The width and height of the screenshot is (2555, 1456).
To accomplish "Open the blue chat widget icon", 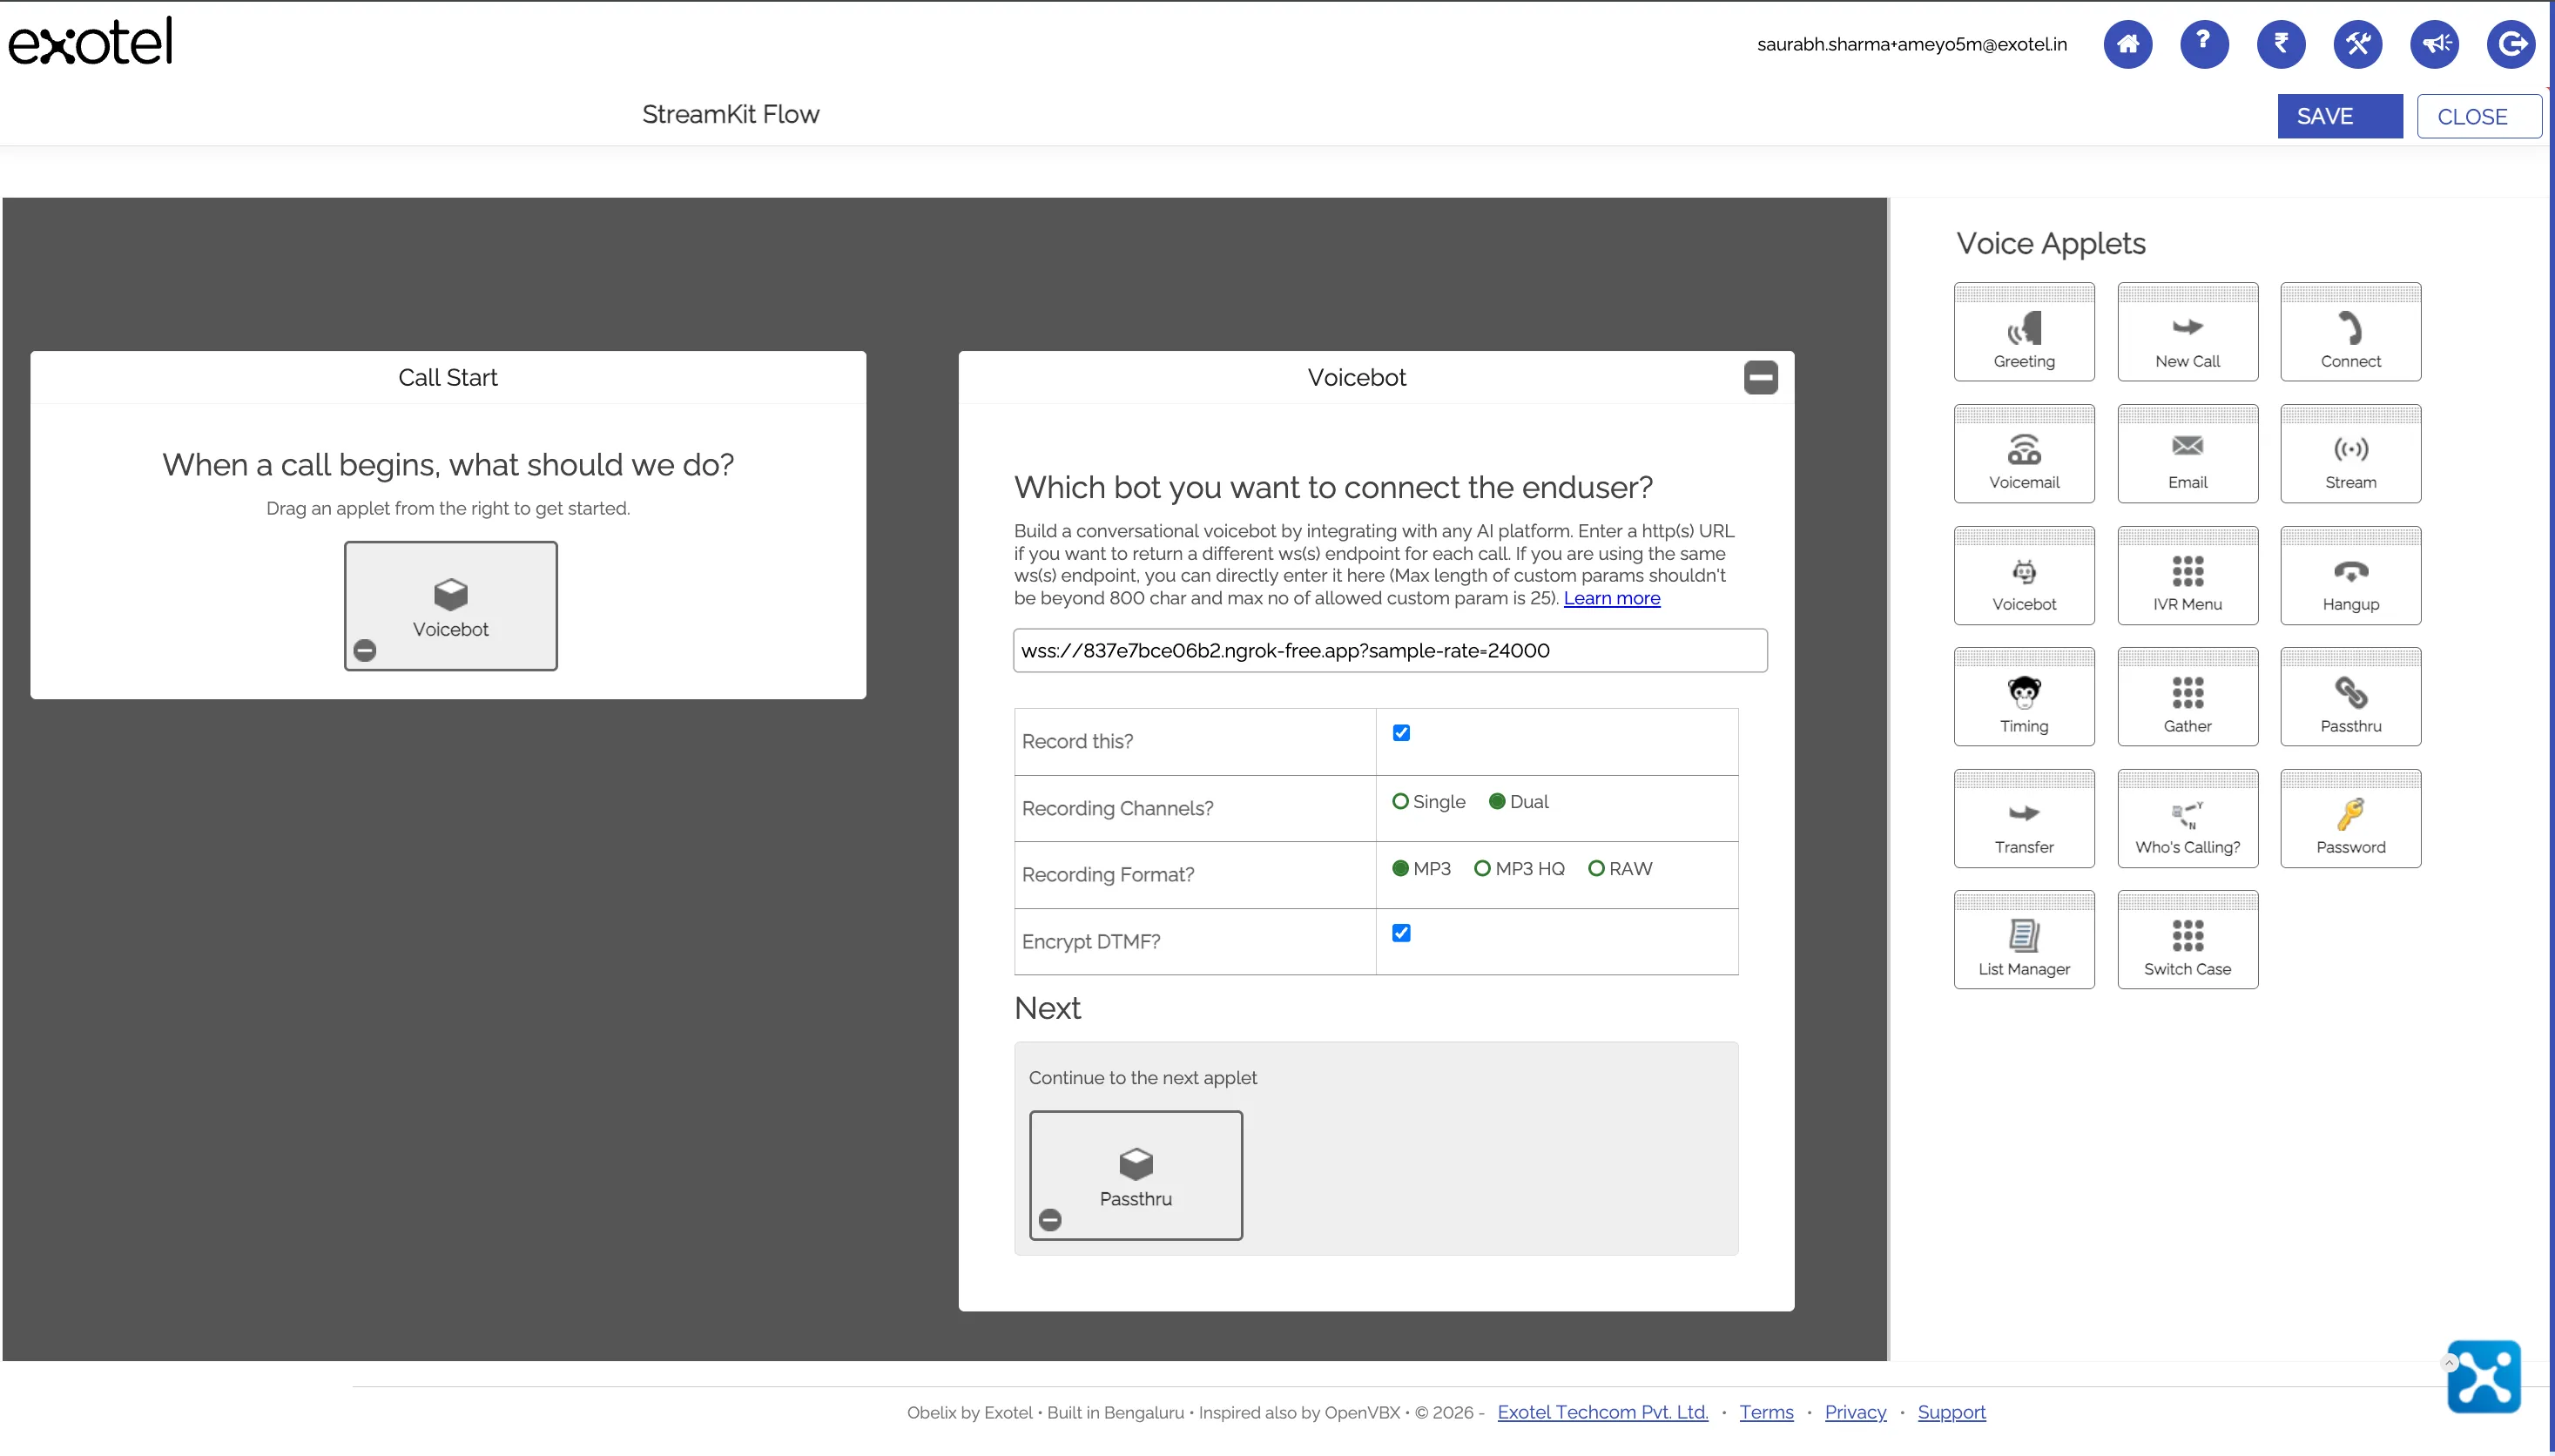I will [x=2483, y=1377].
